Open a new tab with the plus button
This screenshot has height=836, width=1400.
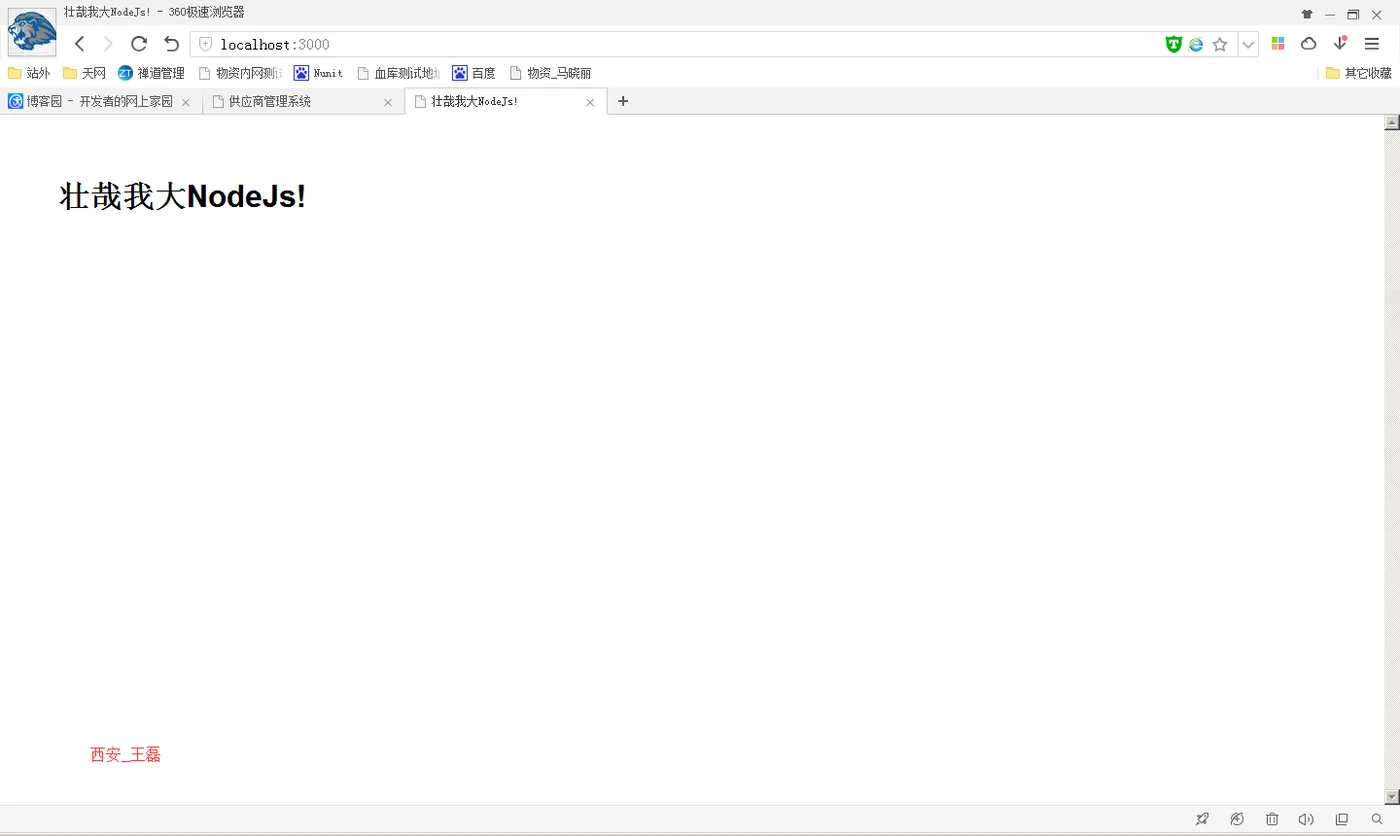pyautogui.click(x=623, y=101)
